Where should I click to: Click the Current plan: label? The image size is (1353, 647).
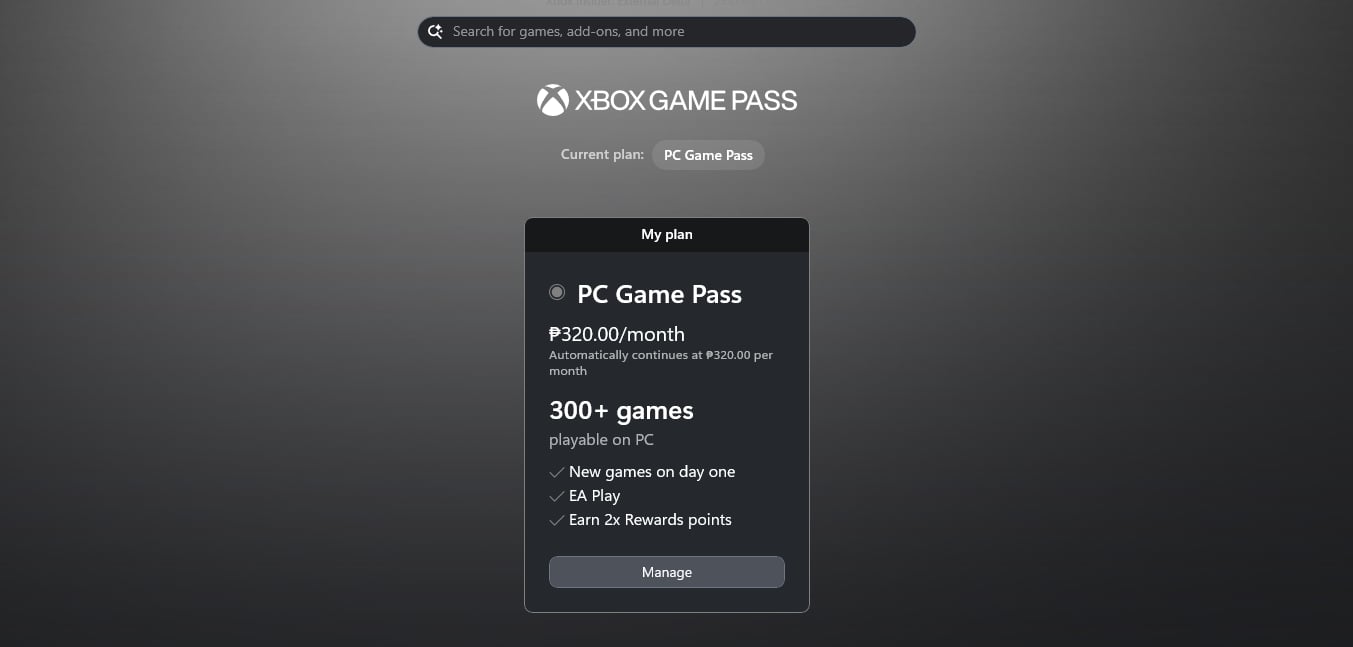click(602, 155)
